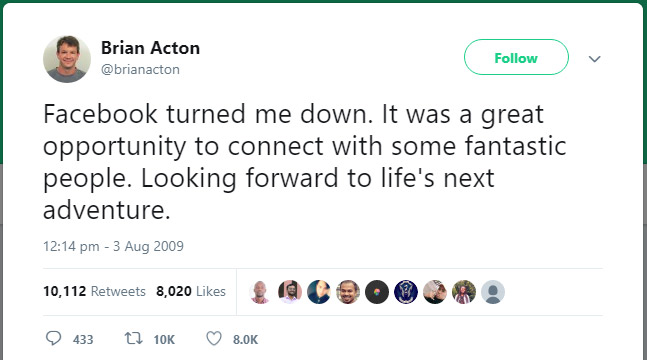View the 8,020 Likes list

(x=191, y=291)
